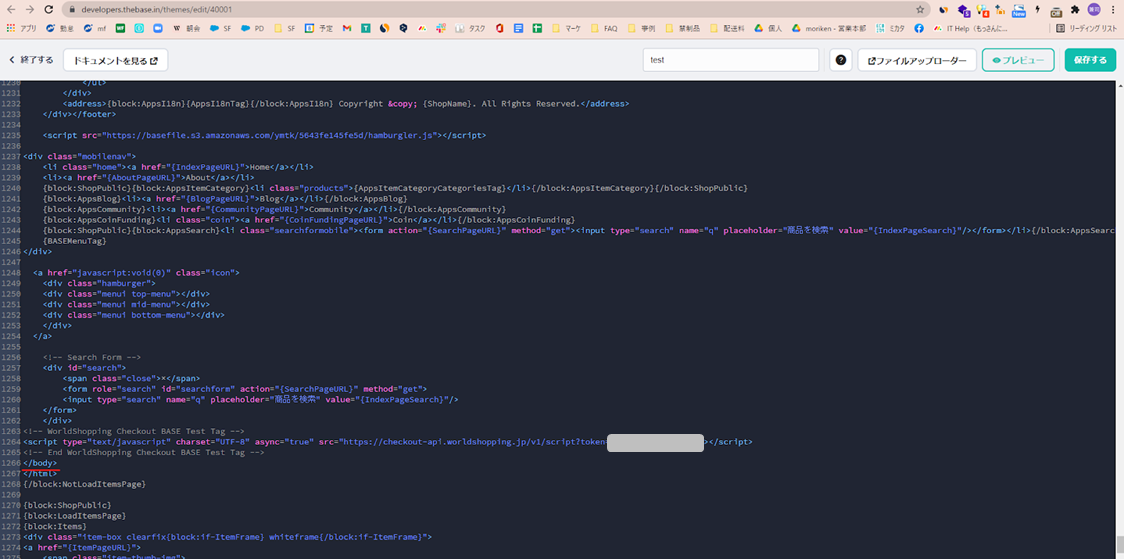Open the mf bookmark
The image size is (1124, 559).
(x=95, y=29)
